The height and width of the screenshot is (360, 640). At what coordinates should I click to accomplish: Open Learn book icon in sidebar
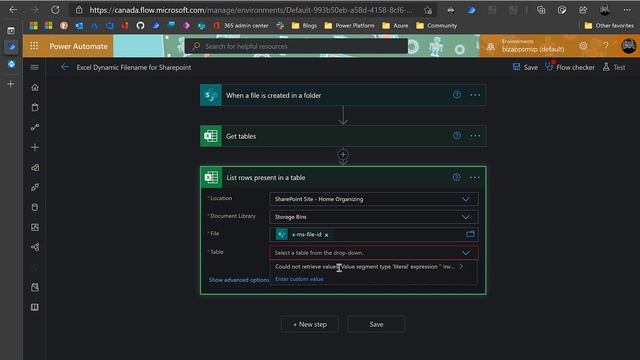[35, 307]
